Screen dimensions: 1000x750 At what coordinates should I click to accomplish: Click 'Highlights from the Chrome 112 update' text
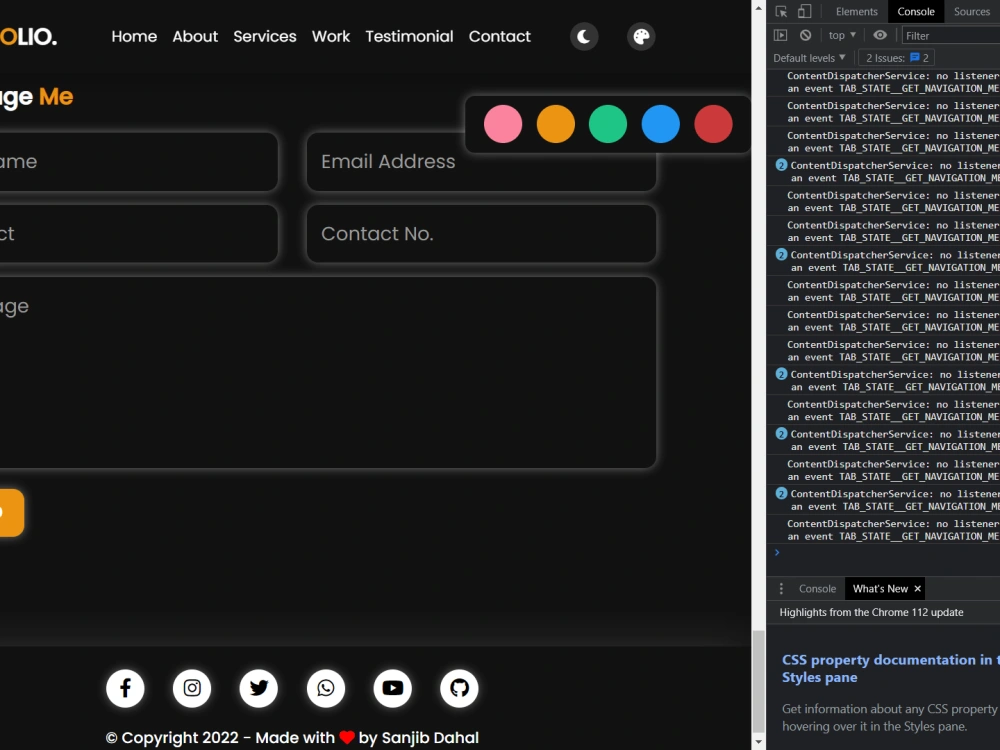[x=871, y=612]
